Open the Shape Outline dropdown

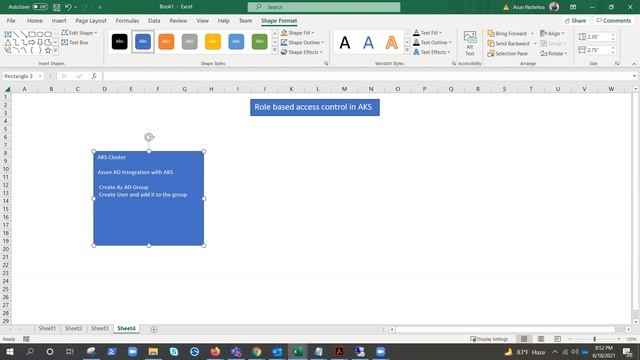click(302, 42)
